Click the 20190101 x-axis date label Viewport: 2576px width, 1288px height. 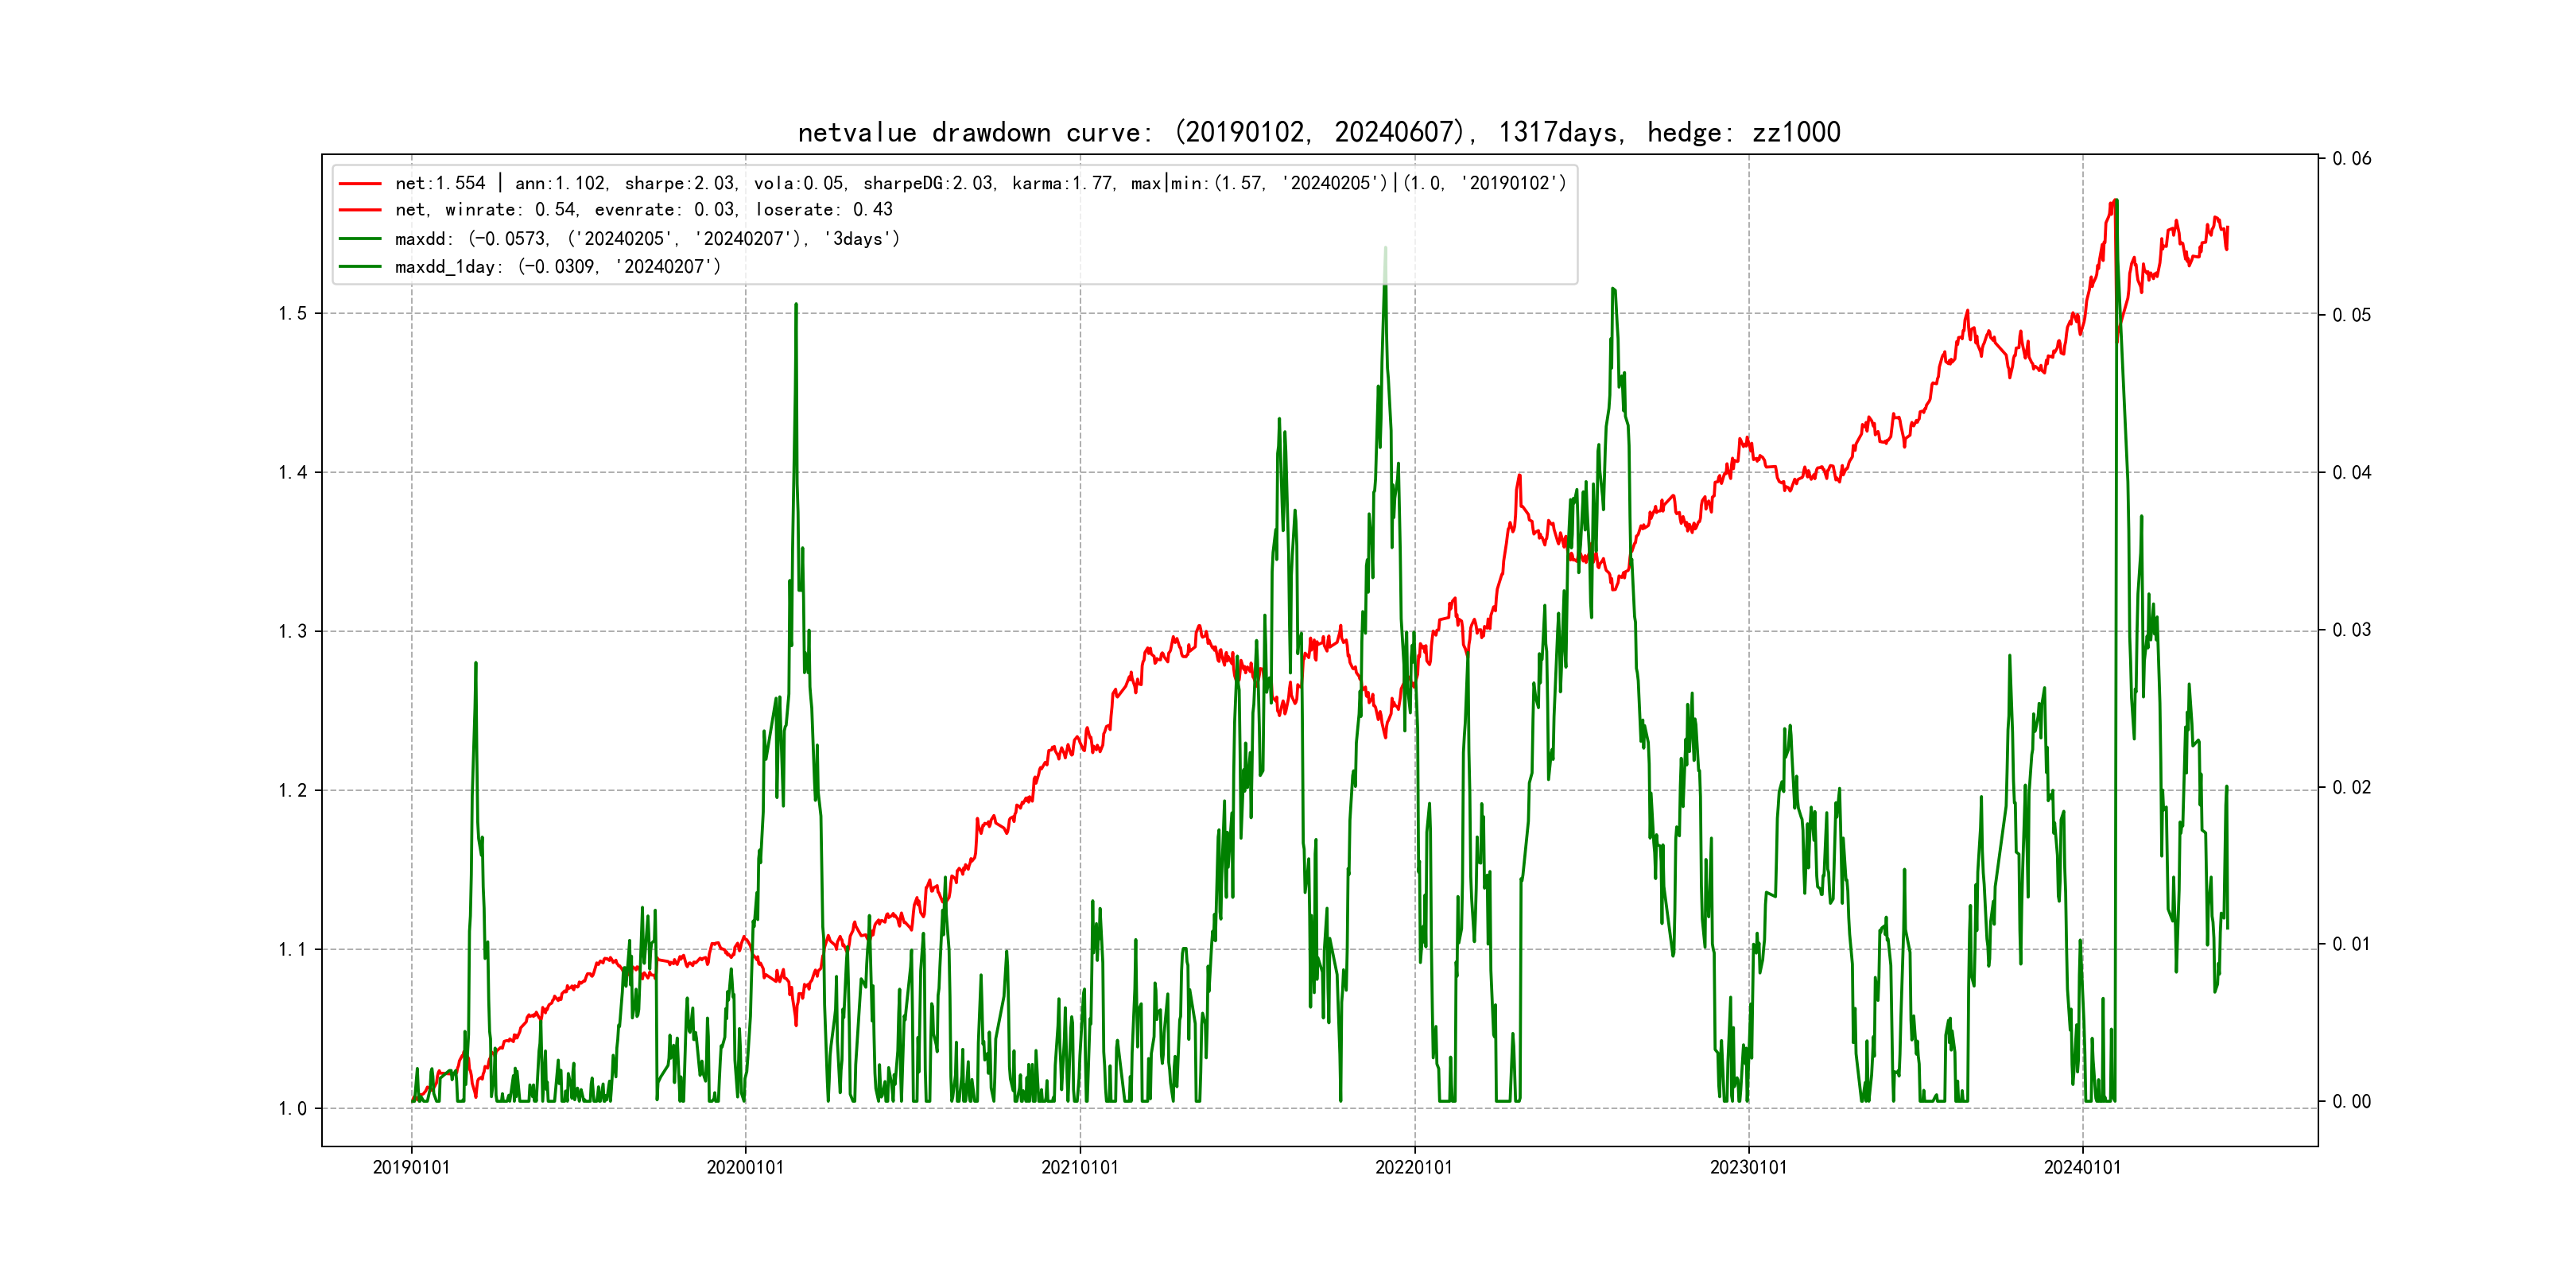point(411,1168)
